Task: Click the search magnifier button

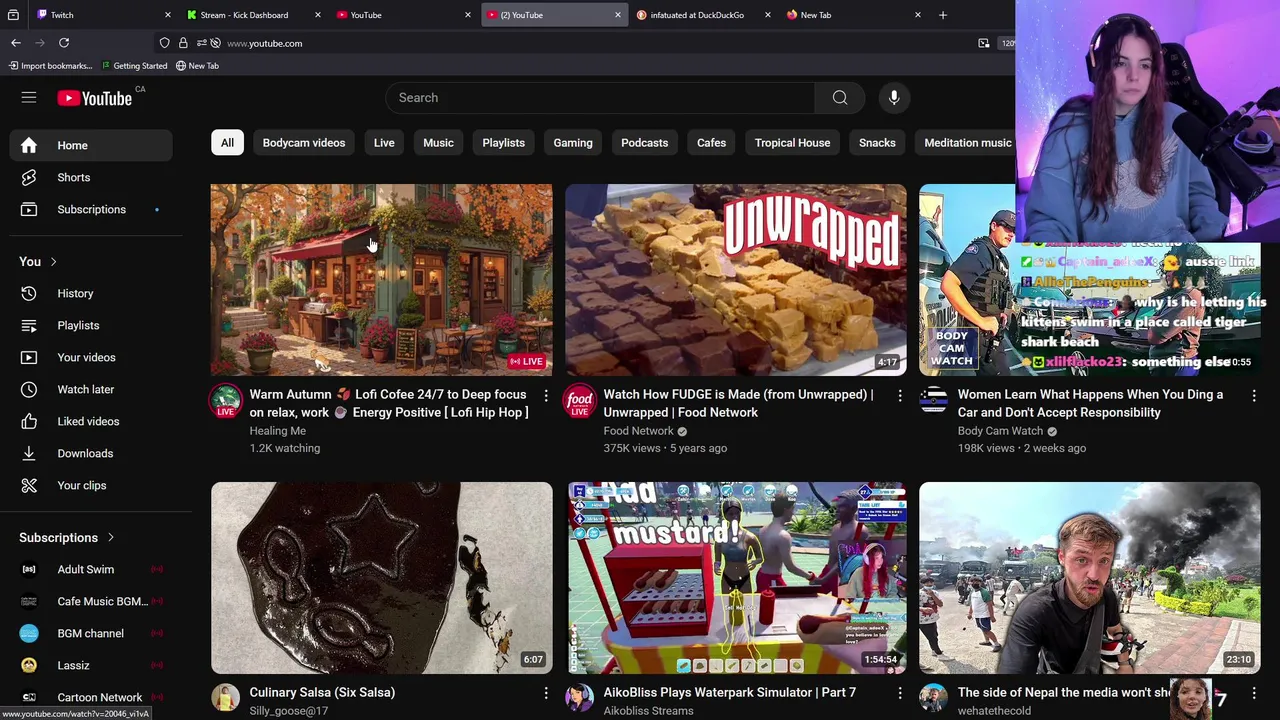Action: 840,97
